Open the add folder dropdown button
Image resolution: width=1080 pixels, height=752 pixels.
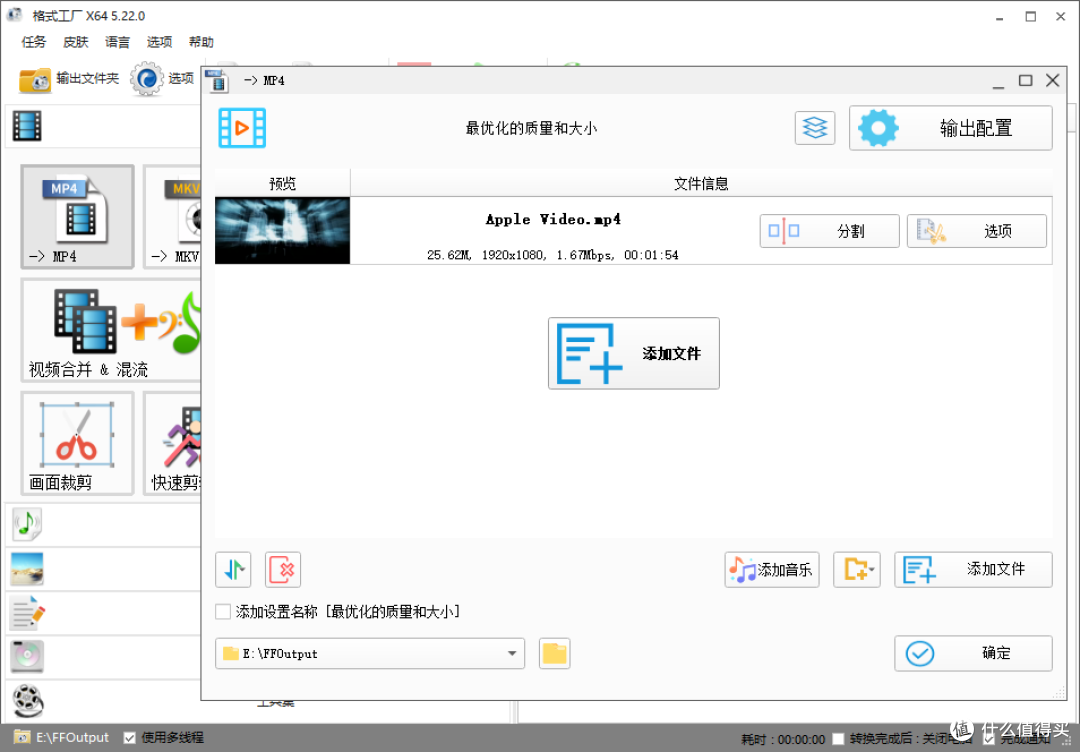tap(857, 570)
